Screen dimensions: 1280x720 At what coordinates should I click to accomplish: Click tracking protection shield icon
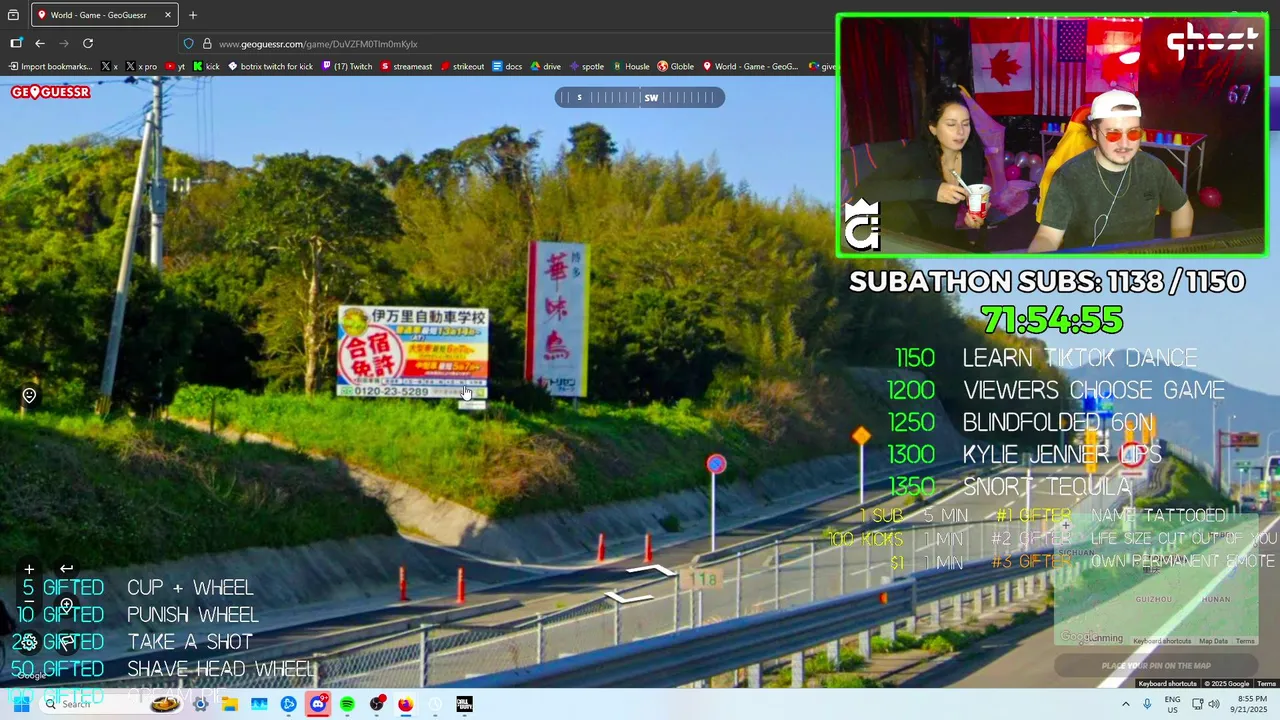click(188, 44)
